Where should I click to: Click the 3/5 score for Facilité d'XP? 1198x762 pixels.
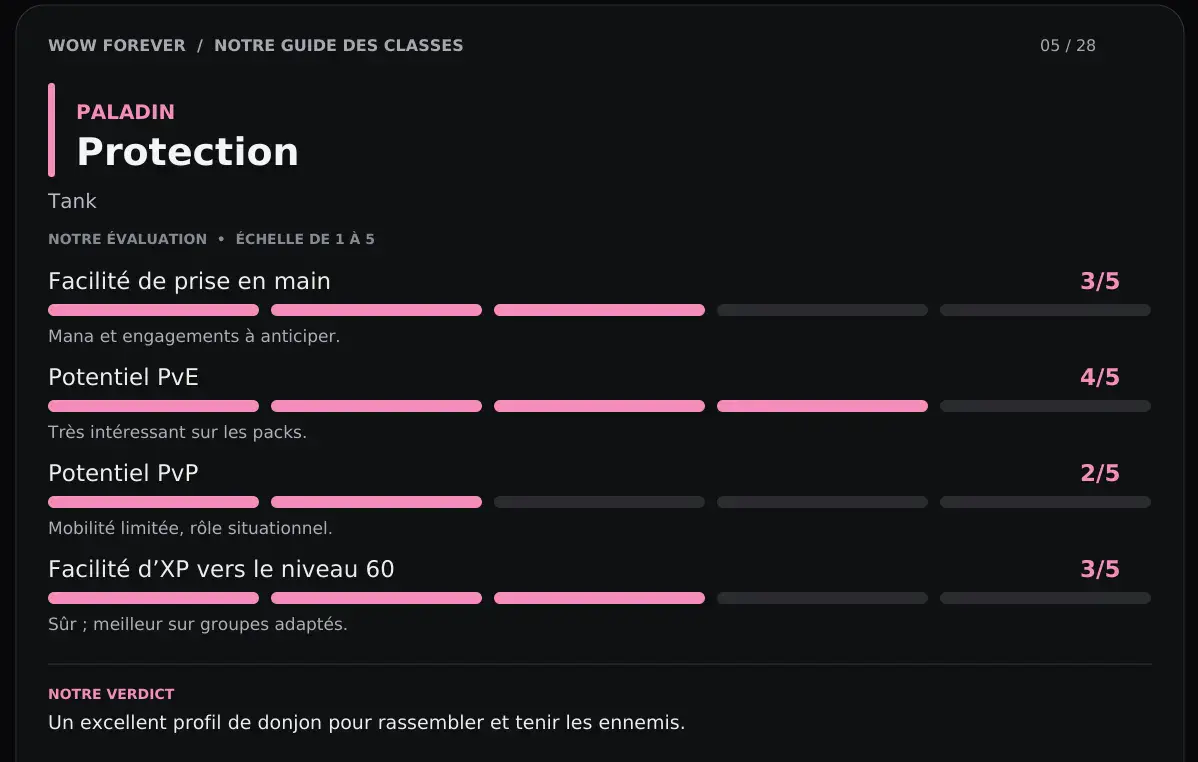coord(1099,569)
